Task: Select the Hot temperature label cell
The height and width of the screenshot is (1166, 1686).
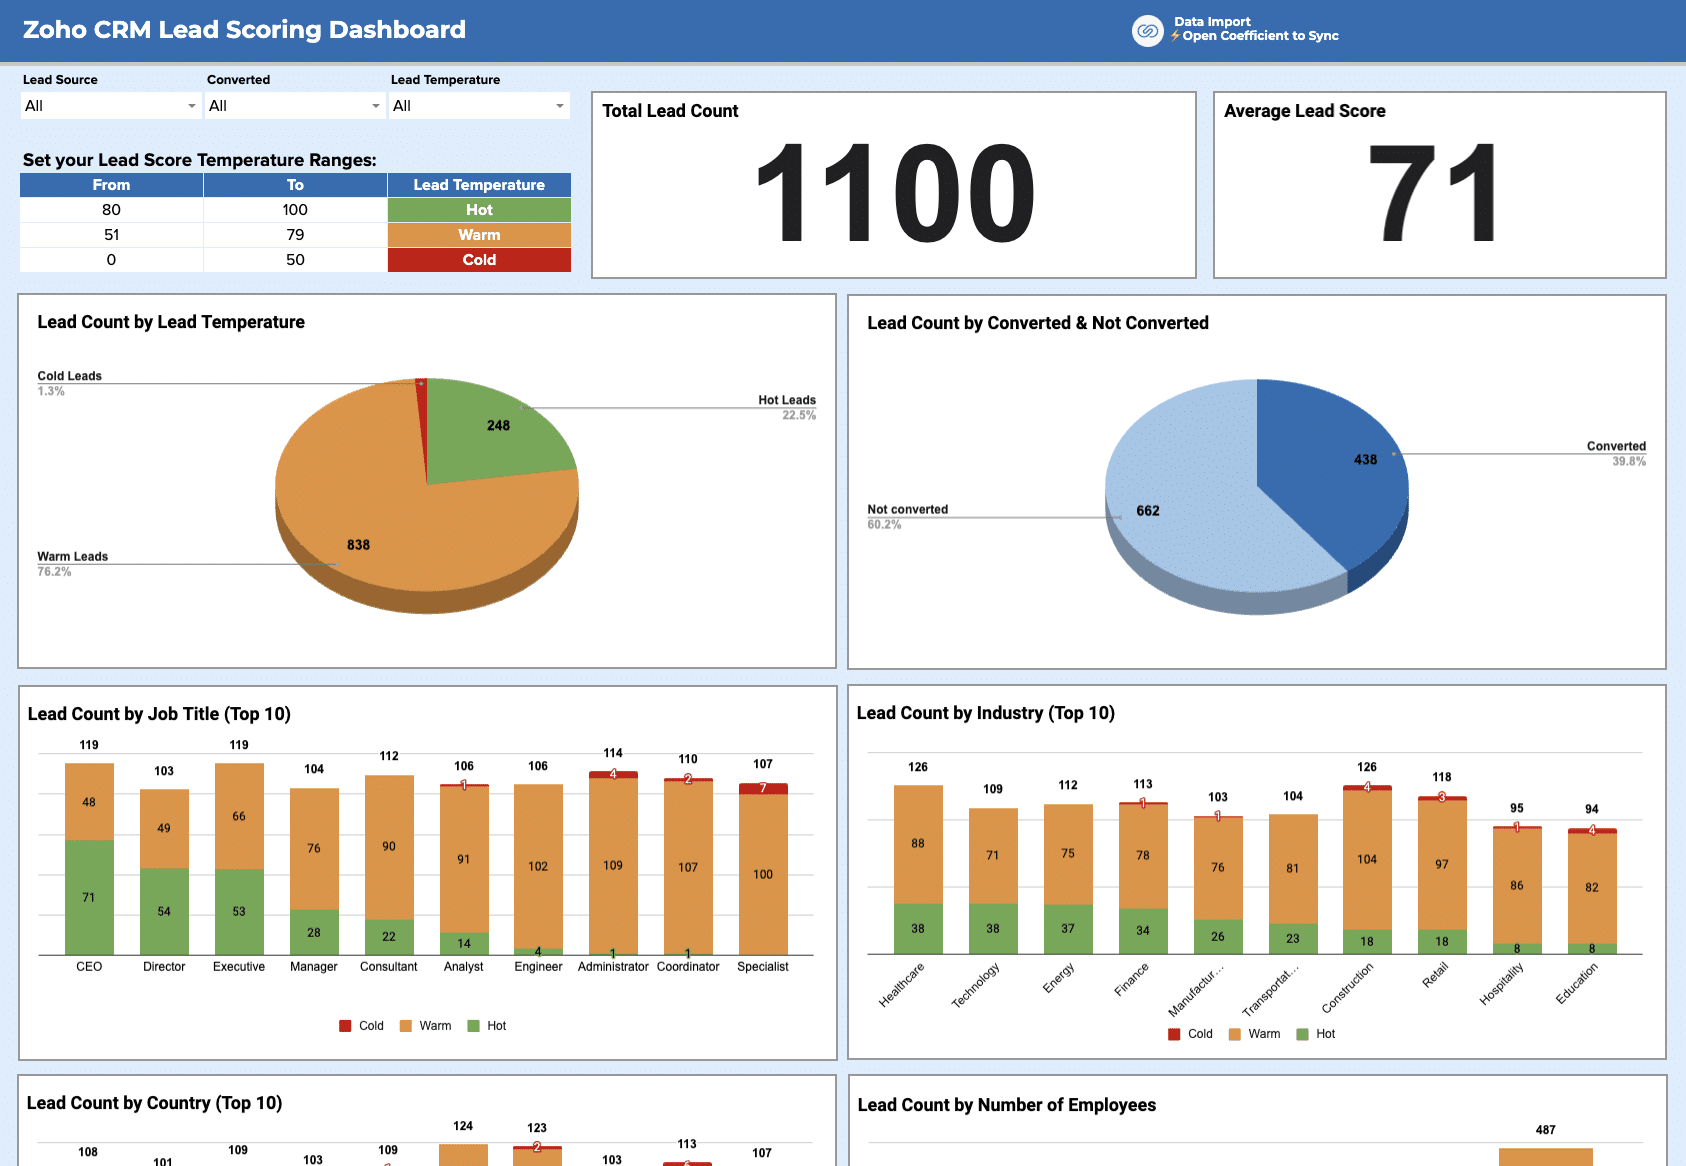Action: coord(479,210)
